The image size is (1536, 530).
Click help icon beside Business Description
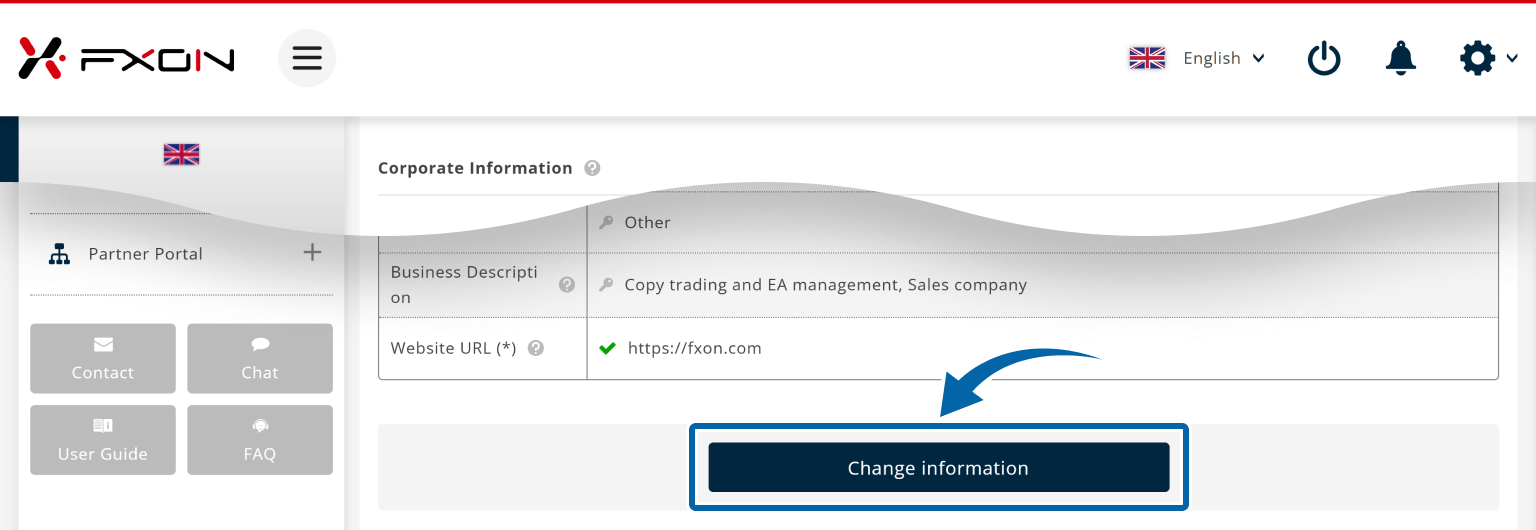click(567, 285)
